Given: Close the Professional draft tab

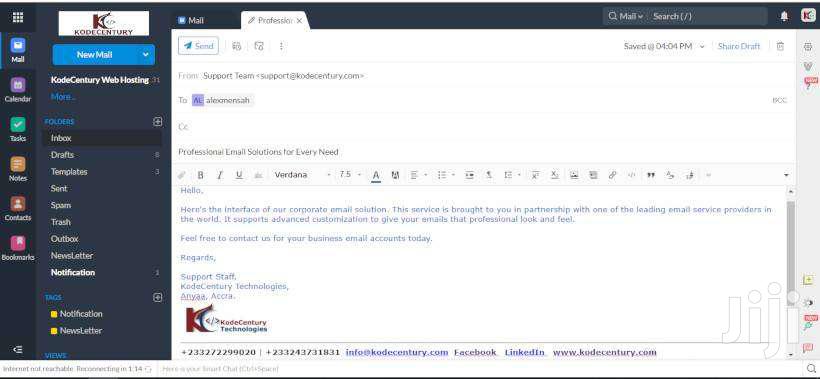Looking at the screenshot, I should pos(299,21).
